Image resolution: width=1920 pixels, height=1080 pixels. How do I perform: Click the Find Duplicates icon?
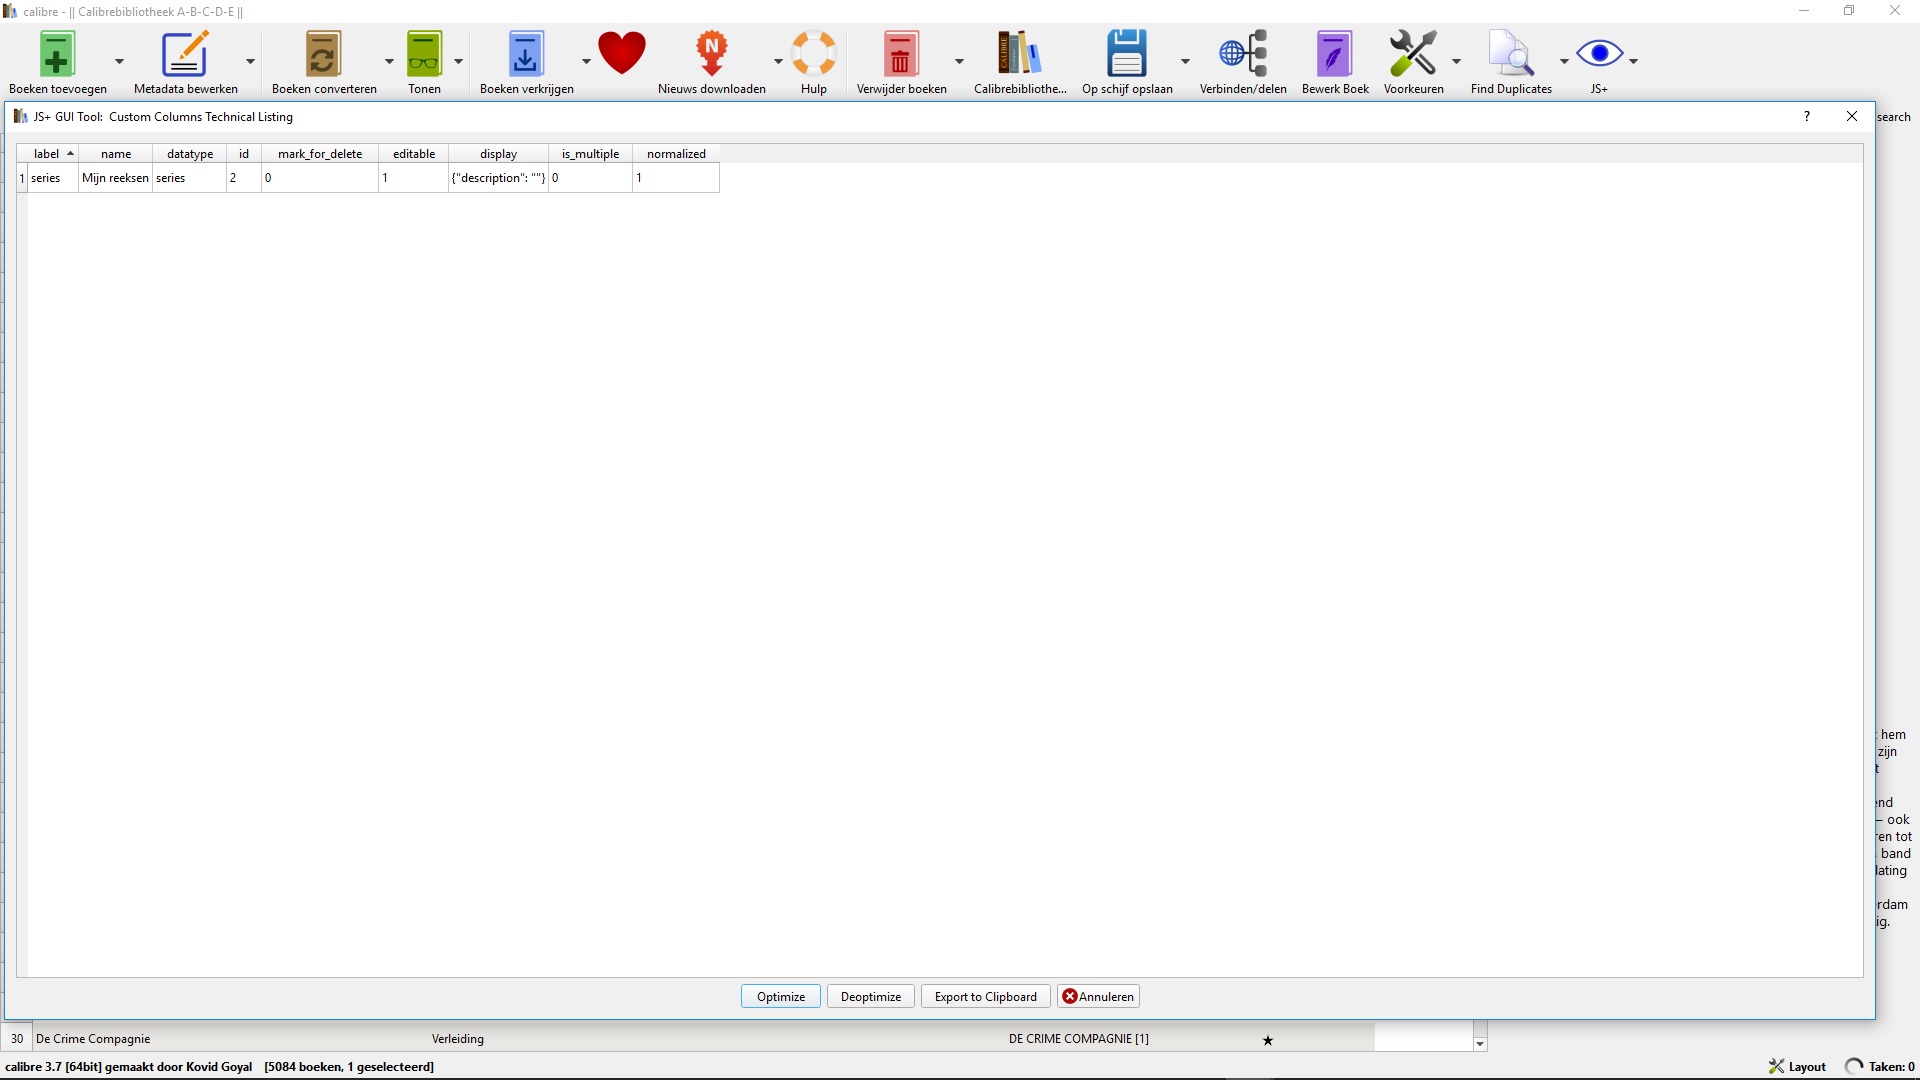click(x=1510, y=55)
